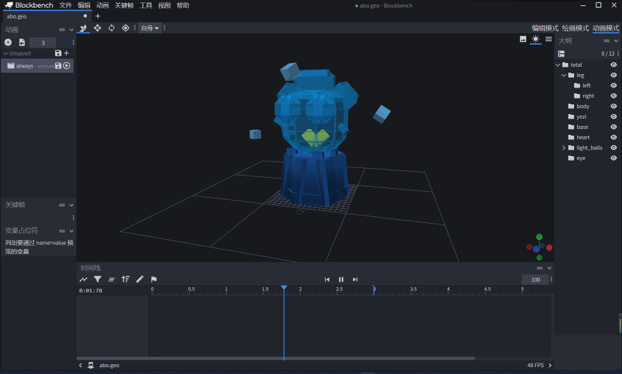Open the timeline filter funnel icon
622x374 pixels.
(x=98, y=279)
